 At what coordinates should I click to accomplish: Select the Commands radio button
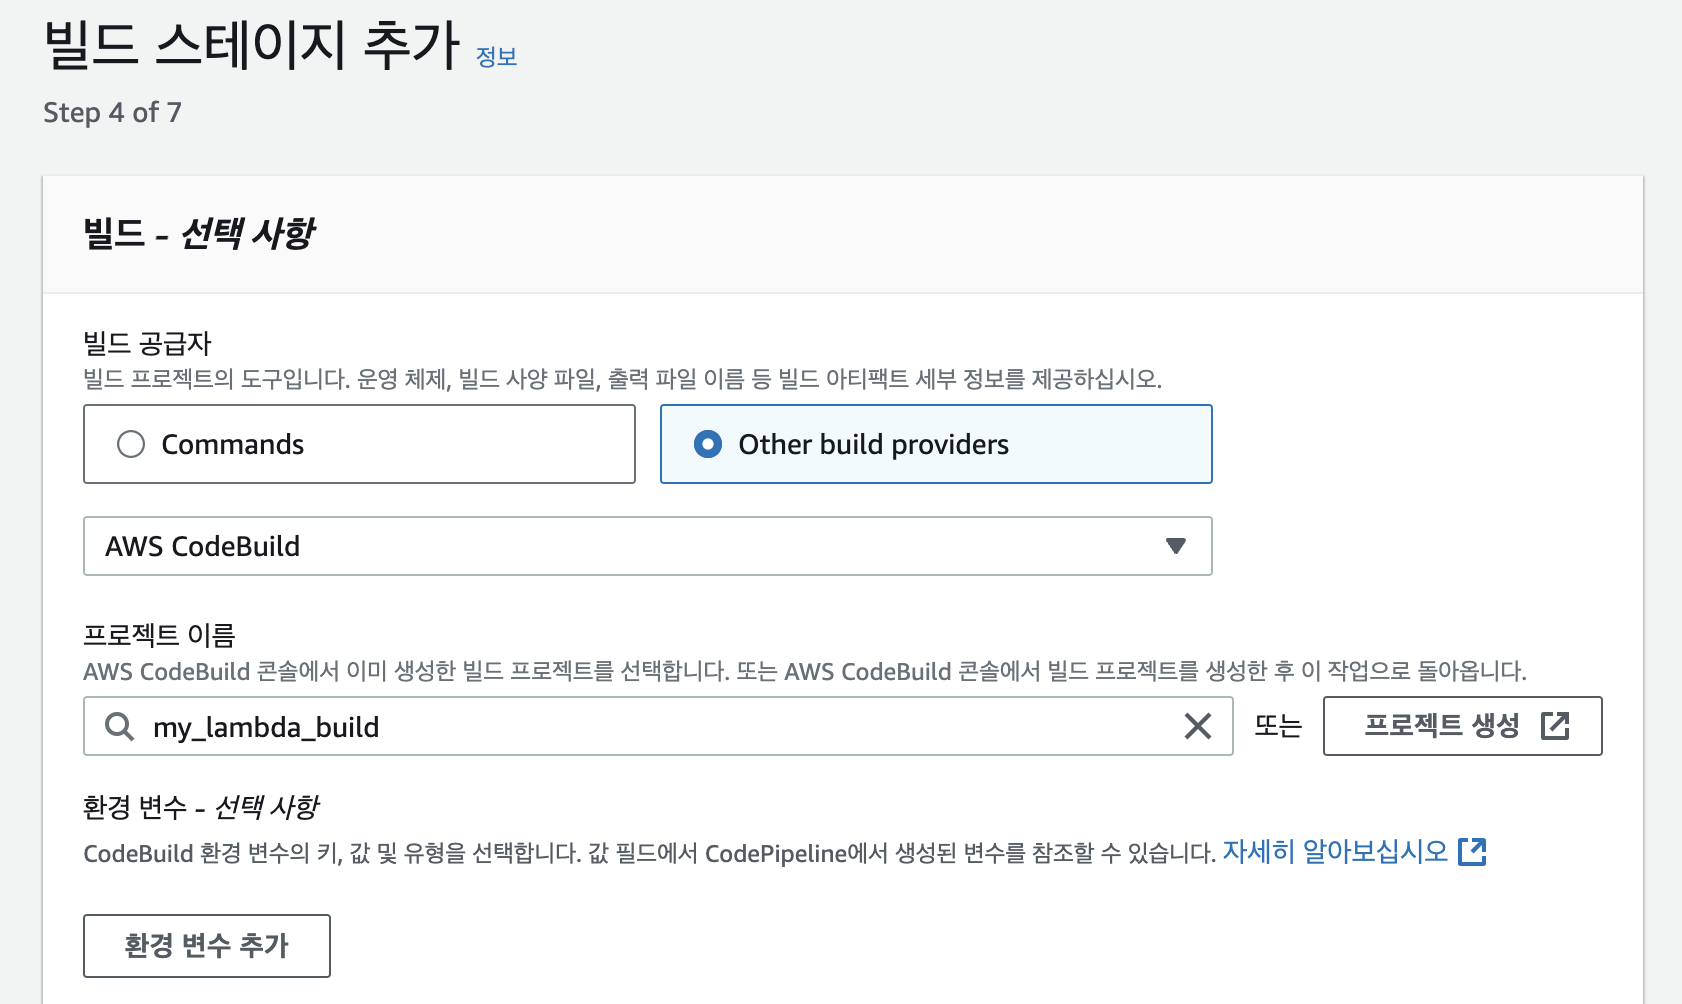(x=131, y=444)
